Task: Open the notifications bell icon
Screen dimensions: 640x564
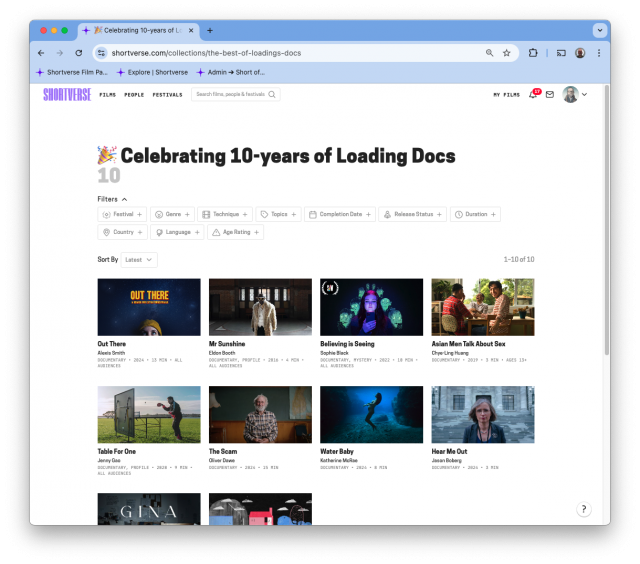Action: 533,95
